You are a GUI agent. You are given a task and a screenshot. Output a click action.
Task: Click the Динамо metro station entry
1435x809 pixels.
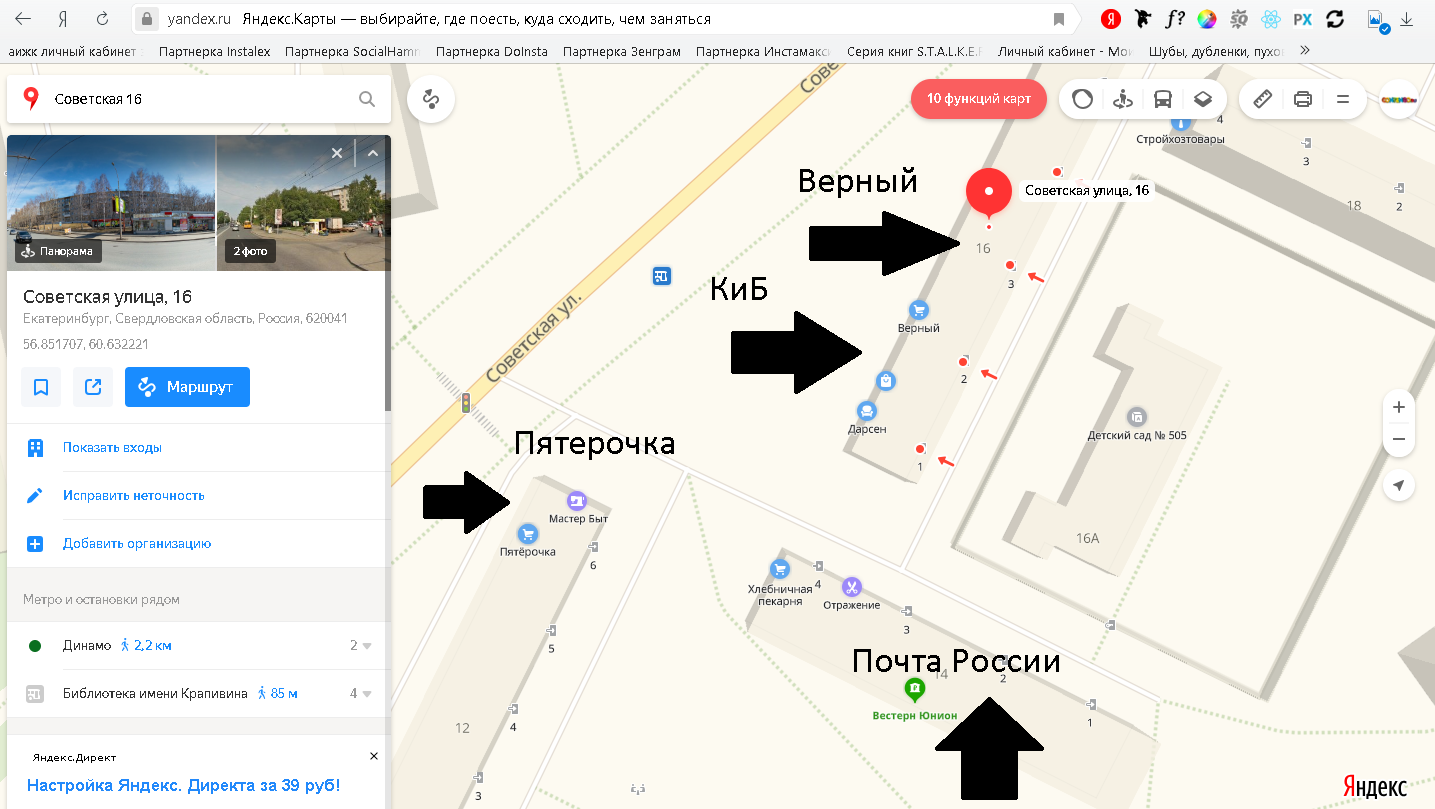coord(87,646)
